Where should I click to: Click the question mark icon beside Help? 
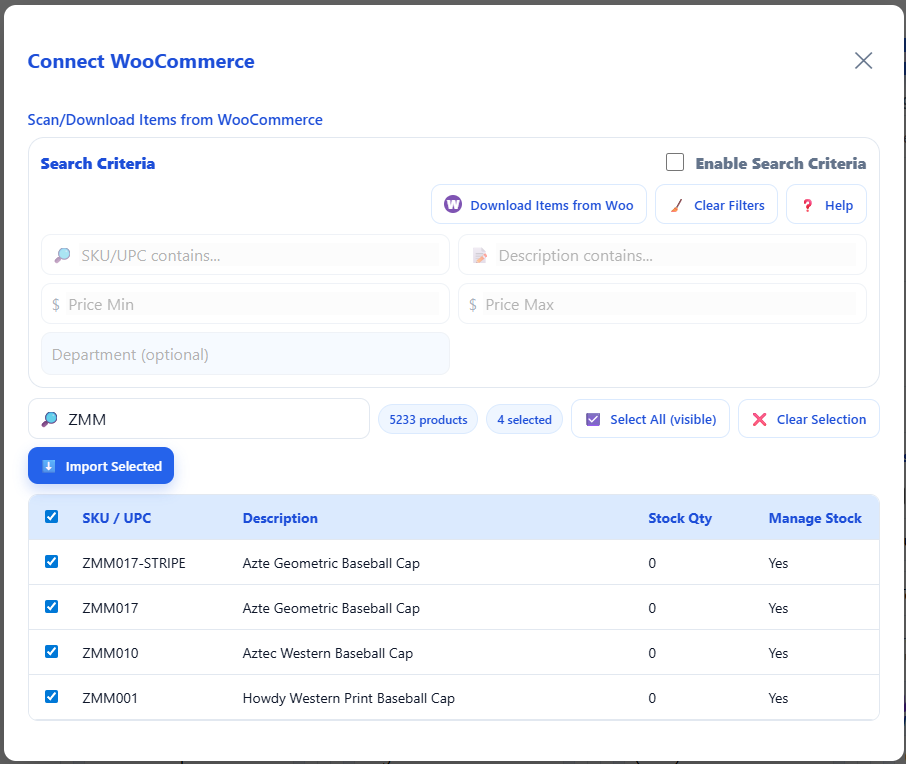pyautogui.click(x=807, y=204)
